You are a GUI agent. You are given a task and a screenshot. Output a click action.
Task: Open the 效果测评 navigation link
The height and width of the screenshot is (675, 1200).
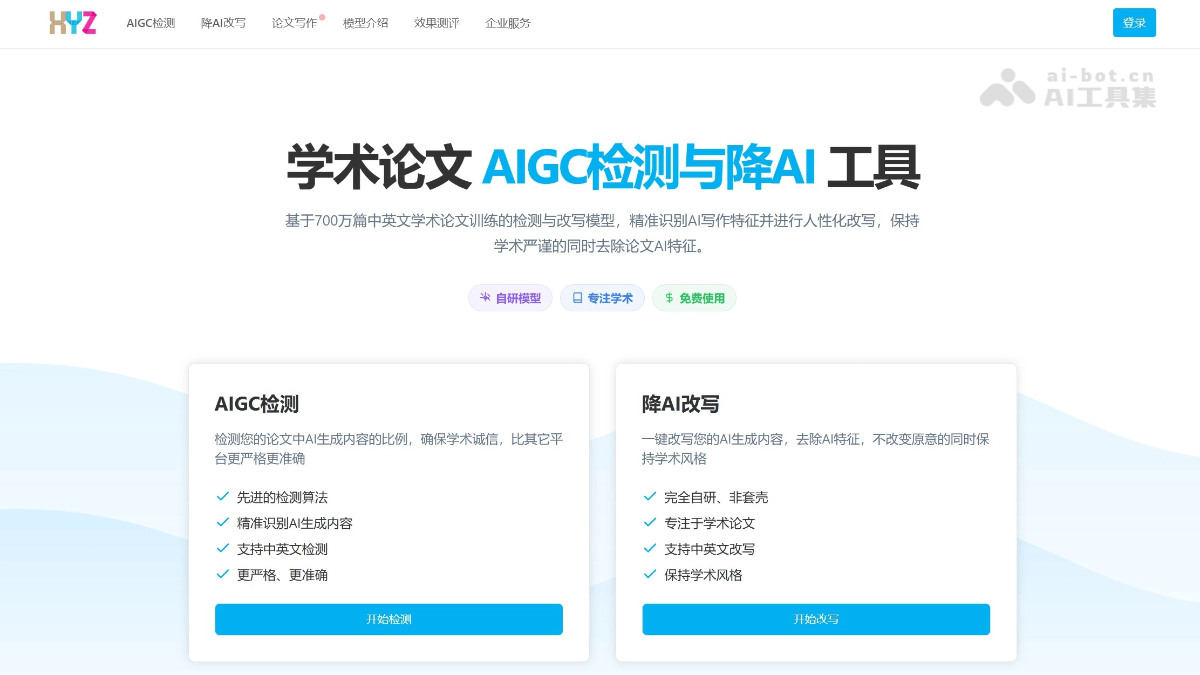coord(437,23)
